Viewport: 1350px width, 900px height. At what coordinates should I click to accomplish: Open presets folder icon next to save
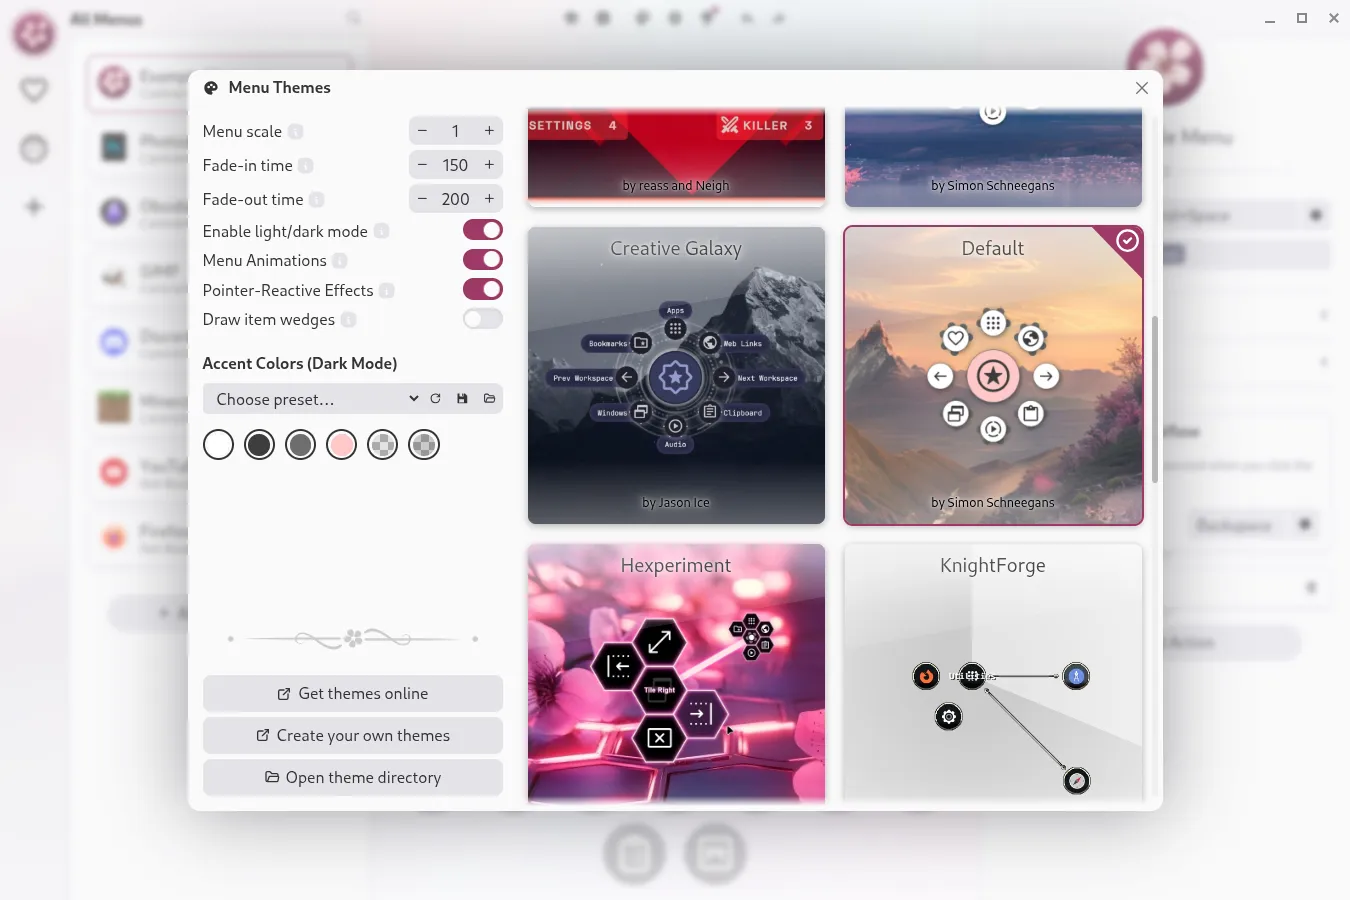[x=489, y=399]
